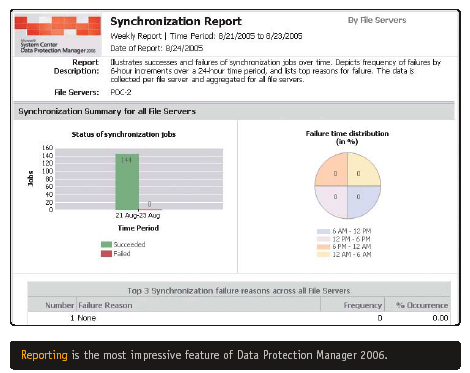The image size is (470, 373).
Task: Click the File Servers label
Action: 77,92
